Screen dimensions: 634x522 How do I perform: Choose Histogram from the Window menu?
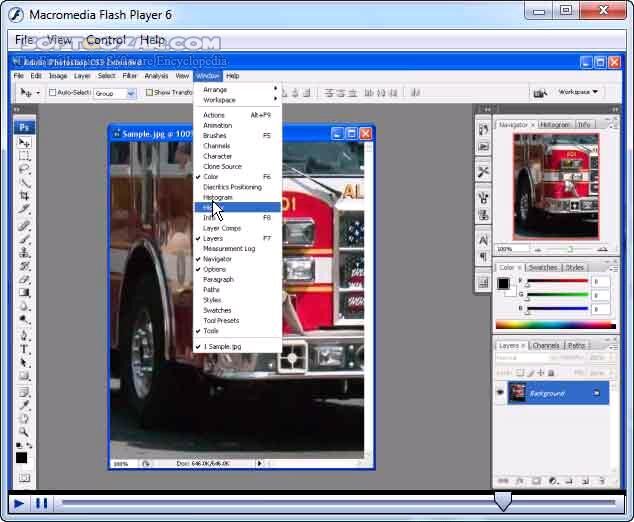pyautogui.click(x=218, y=197)
